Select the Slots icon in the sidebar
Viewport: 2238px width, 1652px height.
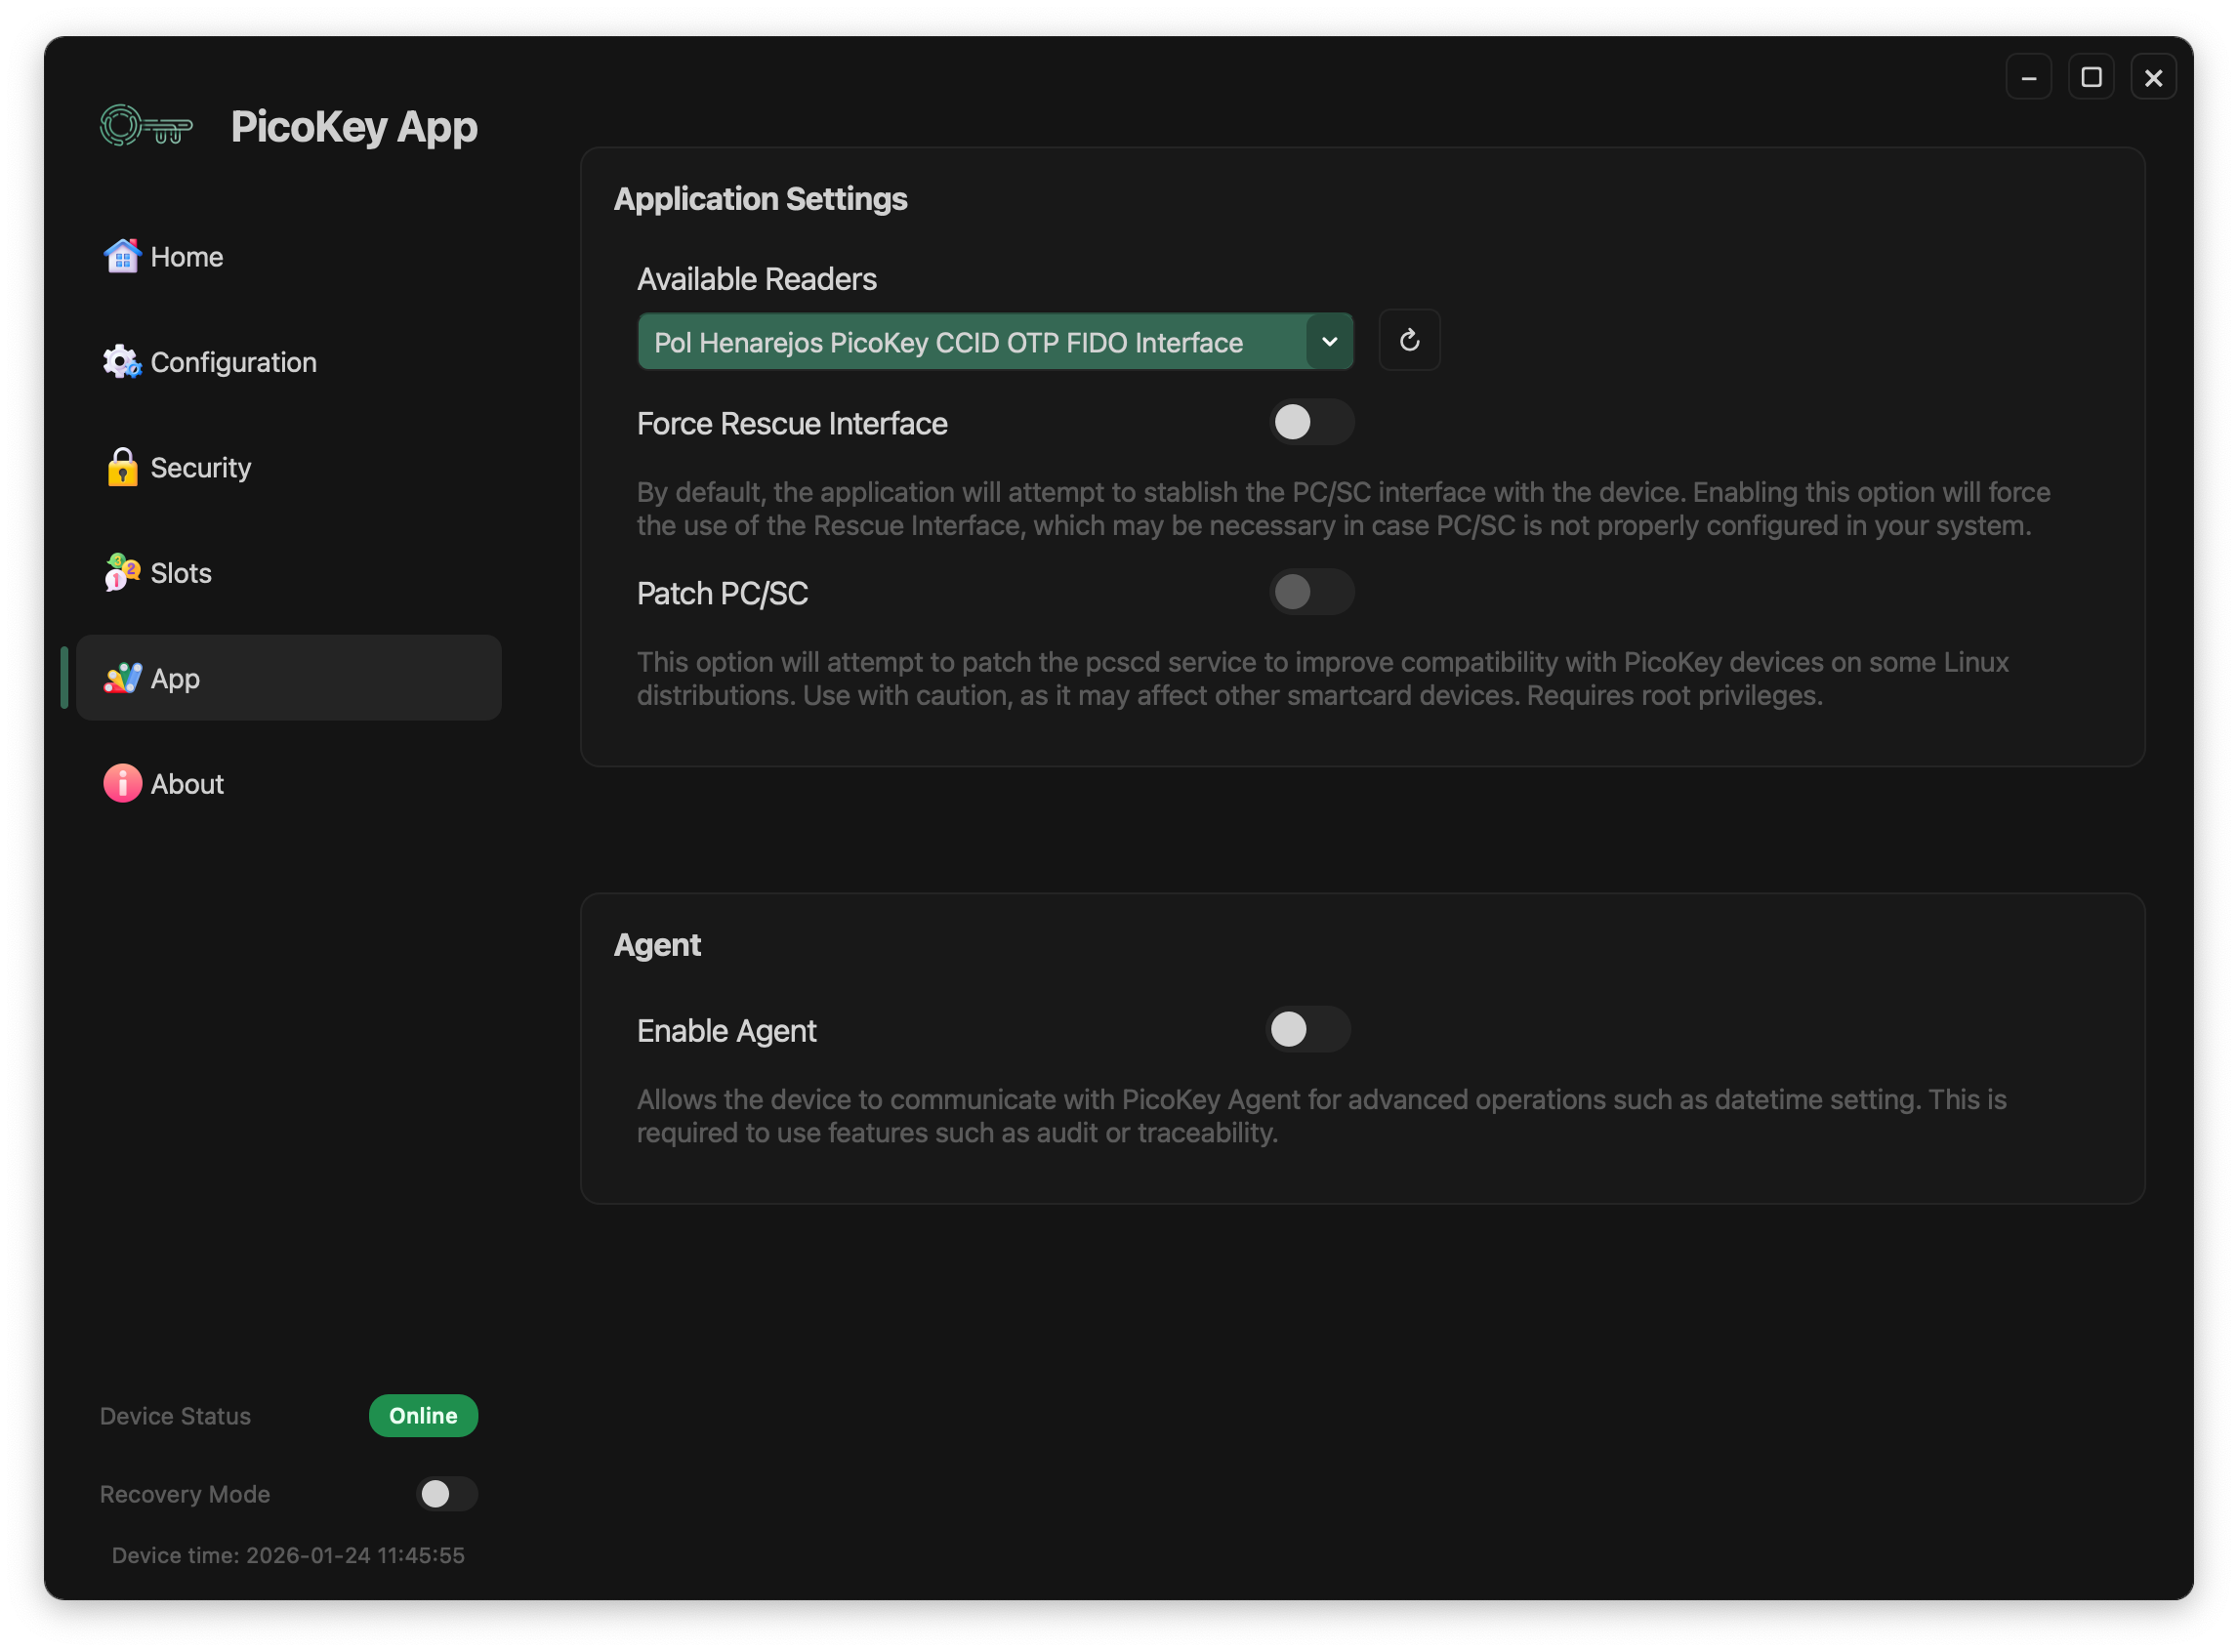tap(122, 573)
